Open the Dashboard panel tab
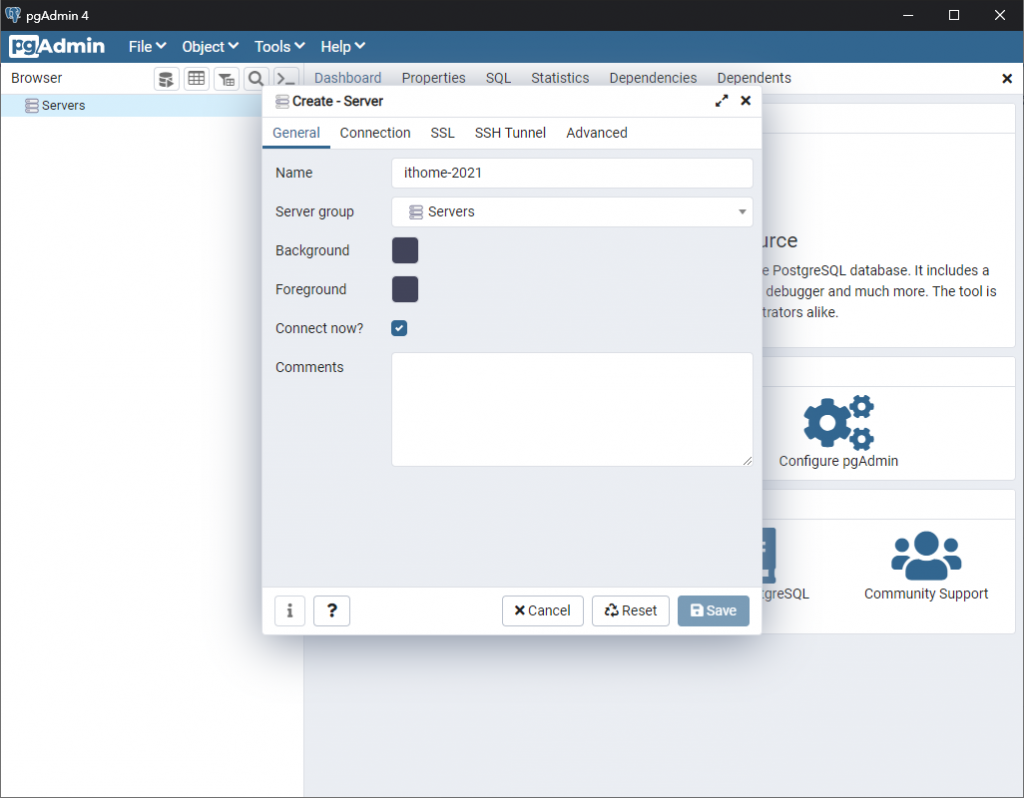Viewport: 1024px width, 798px height. (x=347, y=78)
